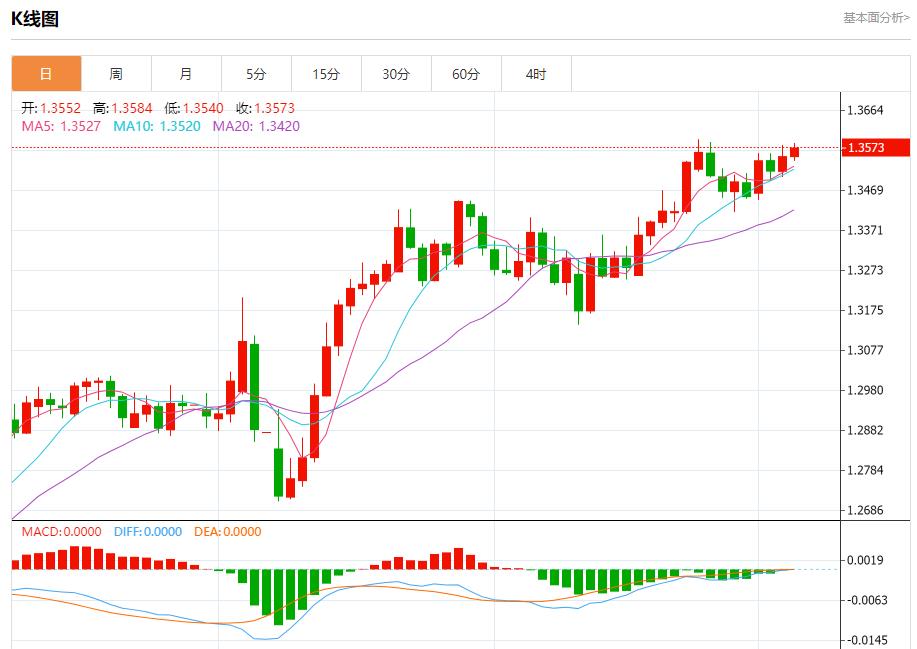
Task: Click the rightmost red candlestick
Action: (x=794, y=152)
